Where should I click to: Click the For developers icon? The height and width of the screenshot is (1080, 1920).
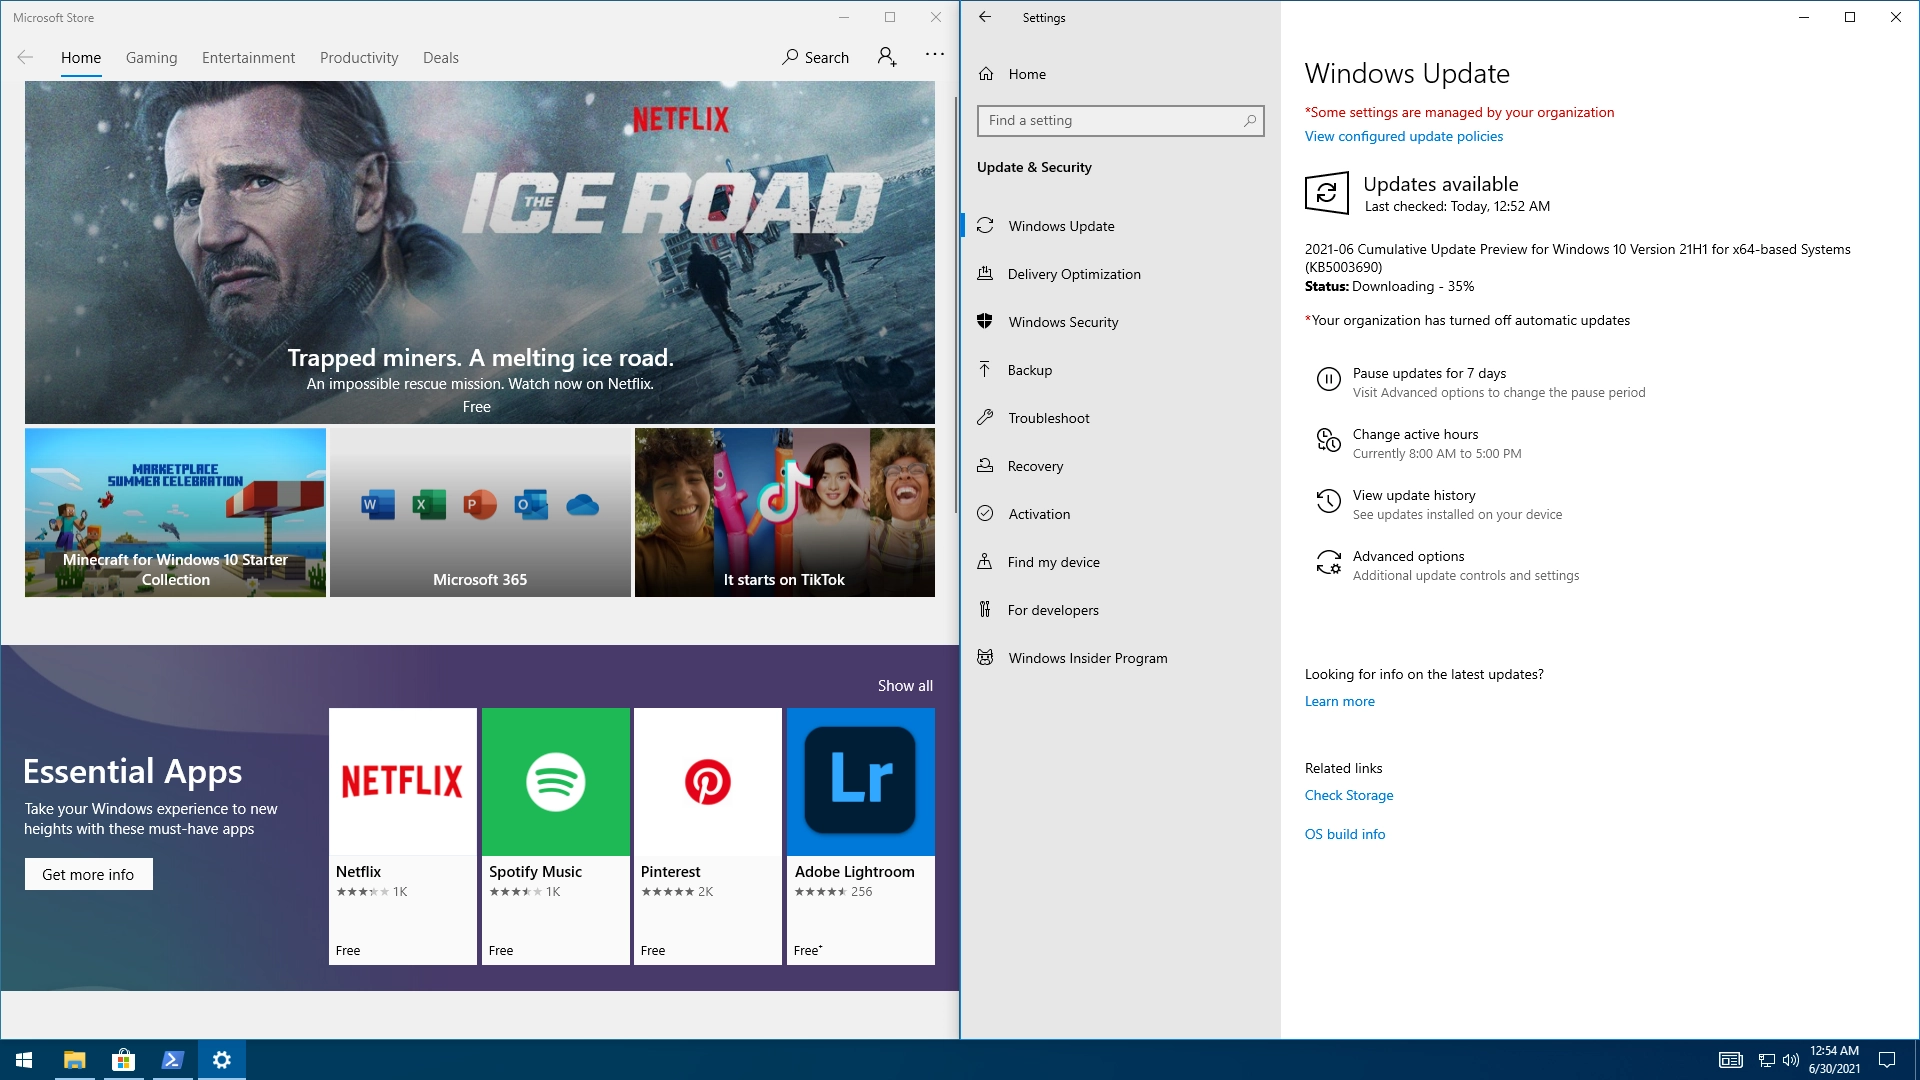click(985, 610)
